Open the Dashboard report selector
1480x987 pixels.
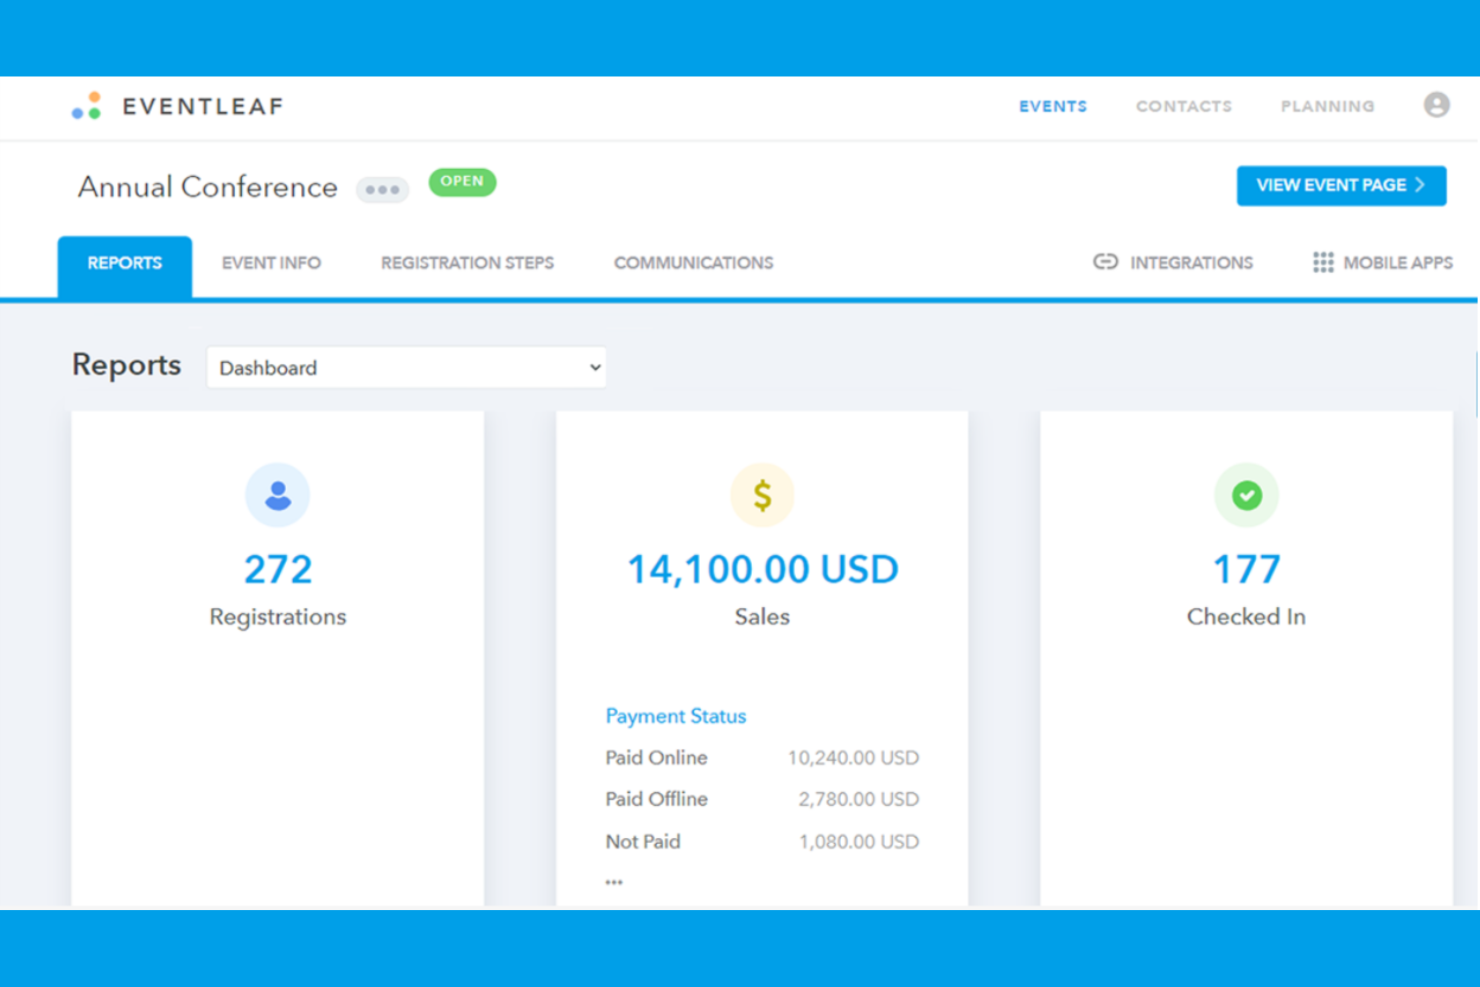[x=405, y=367]
